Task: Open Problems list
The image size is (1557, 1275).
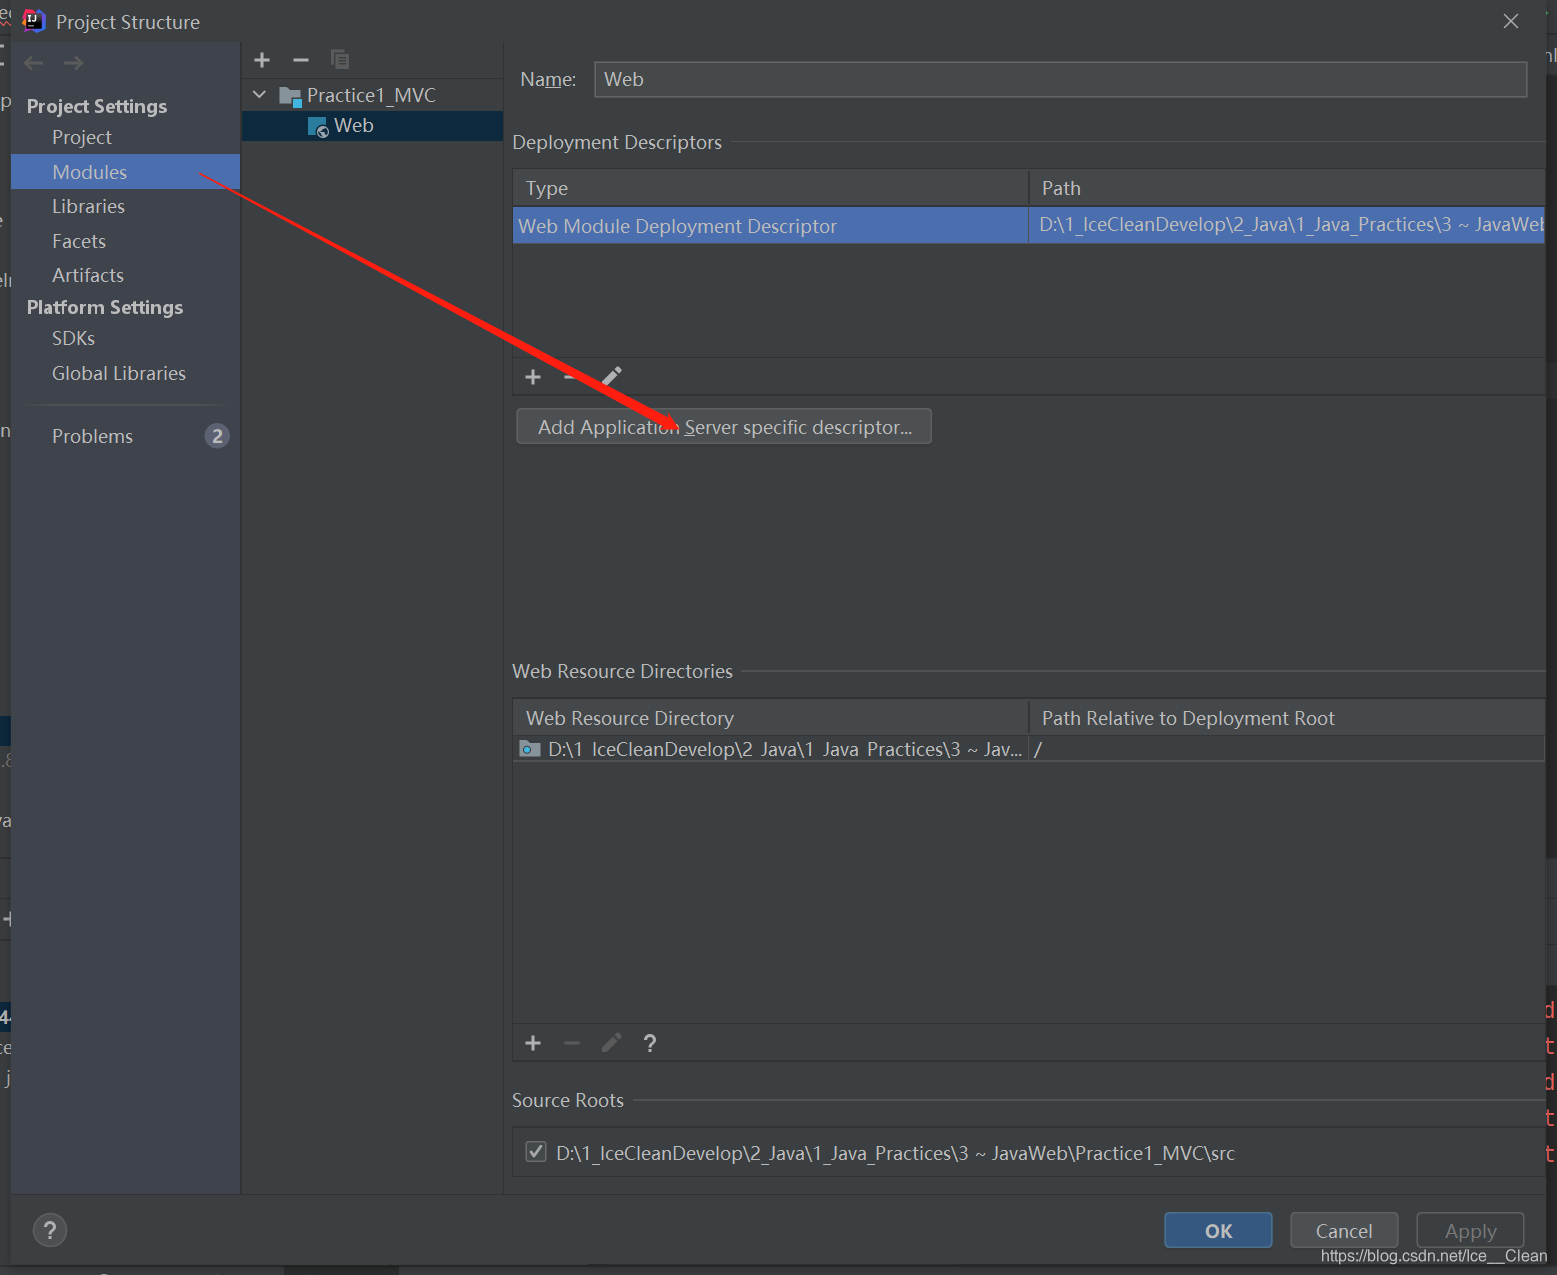Action: point(93,436)
